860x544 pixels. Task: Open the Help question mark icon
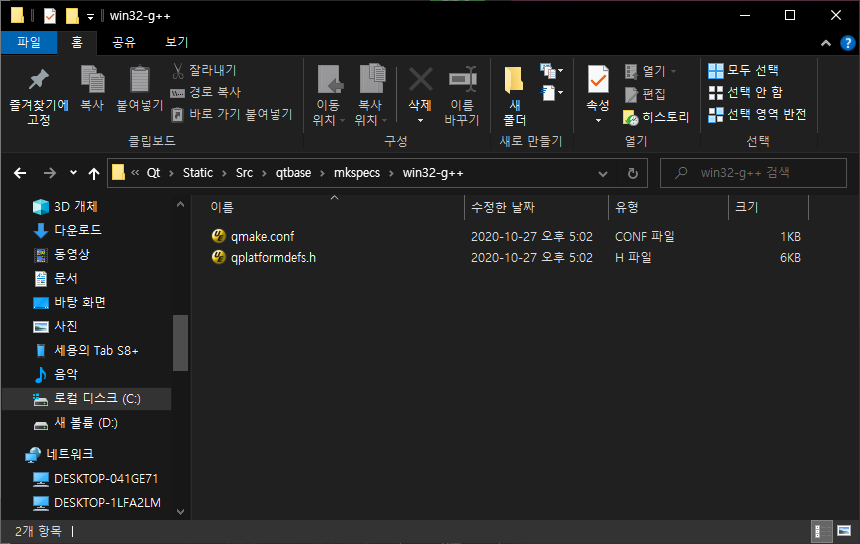(x=847, y=43)
